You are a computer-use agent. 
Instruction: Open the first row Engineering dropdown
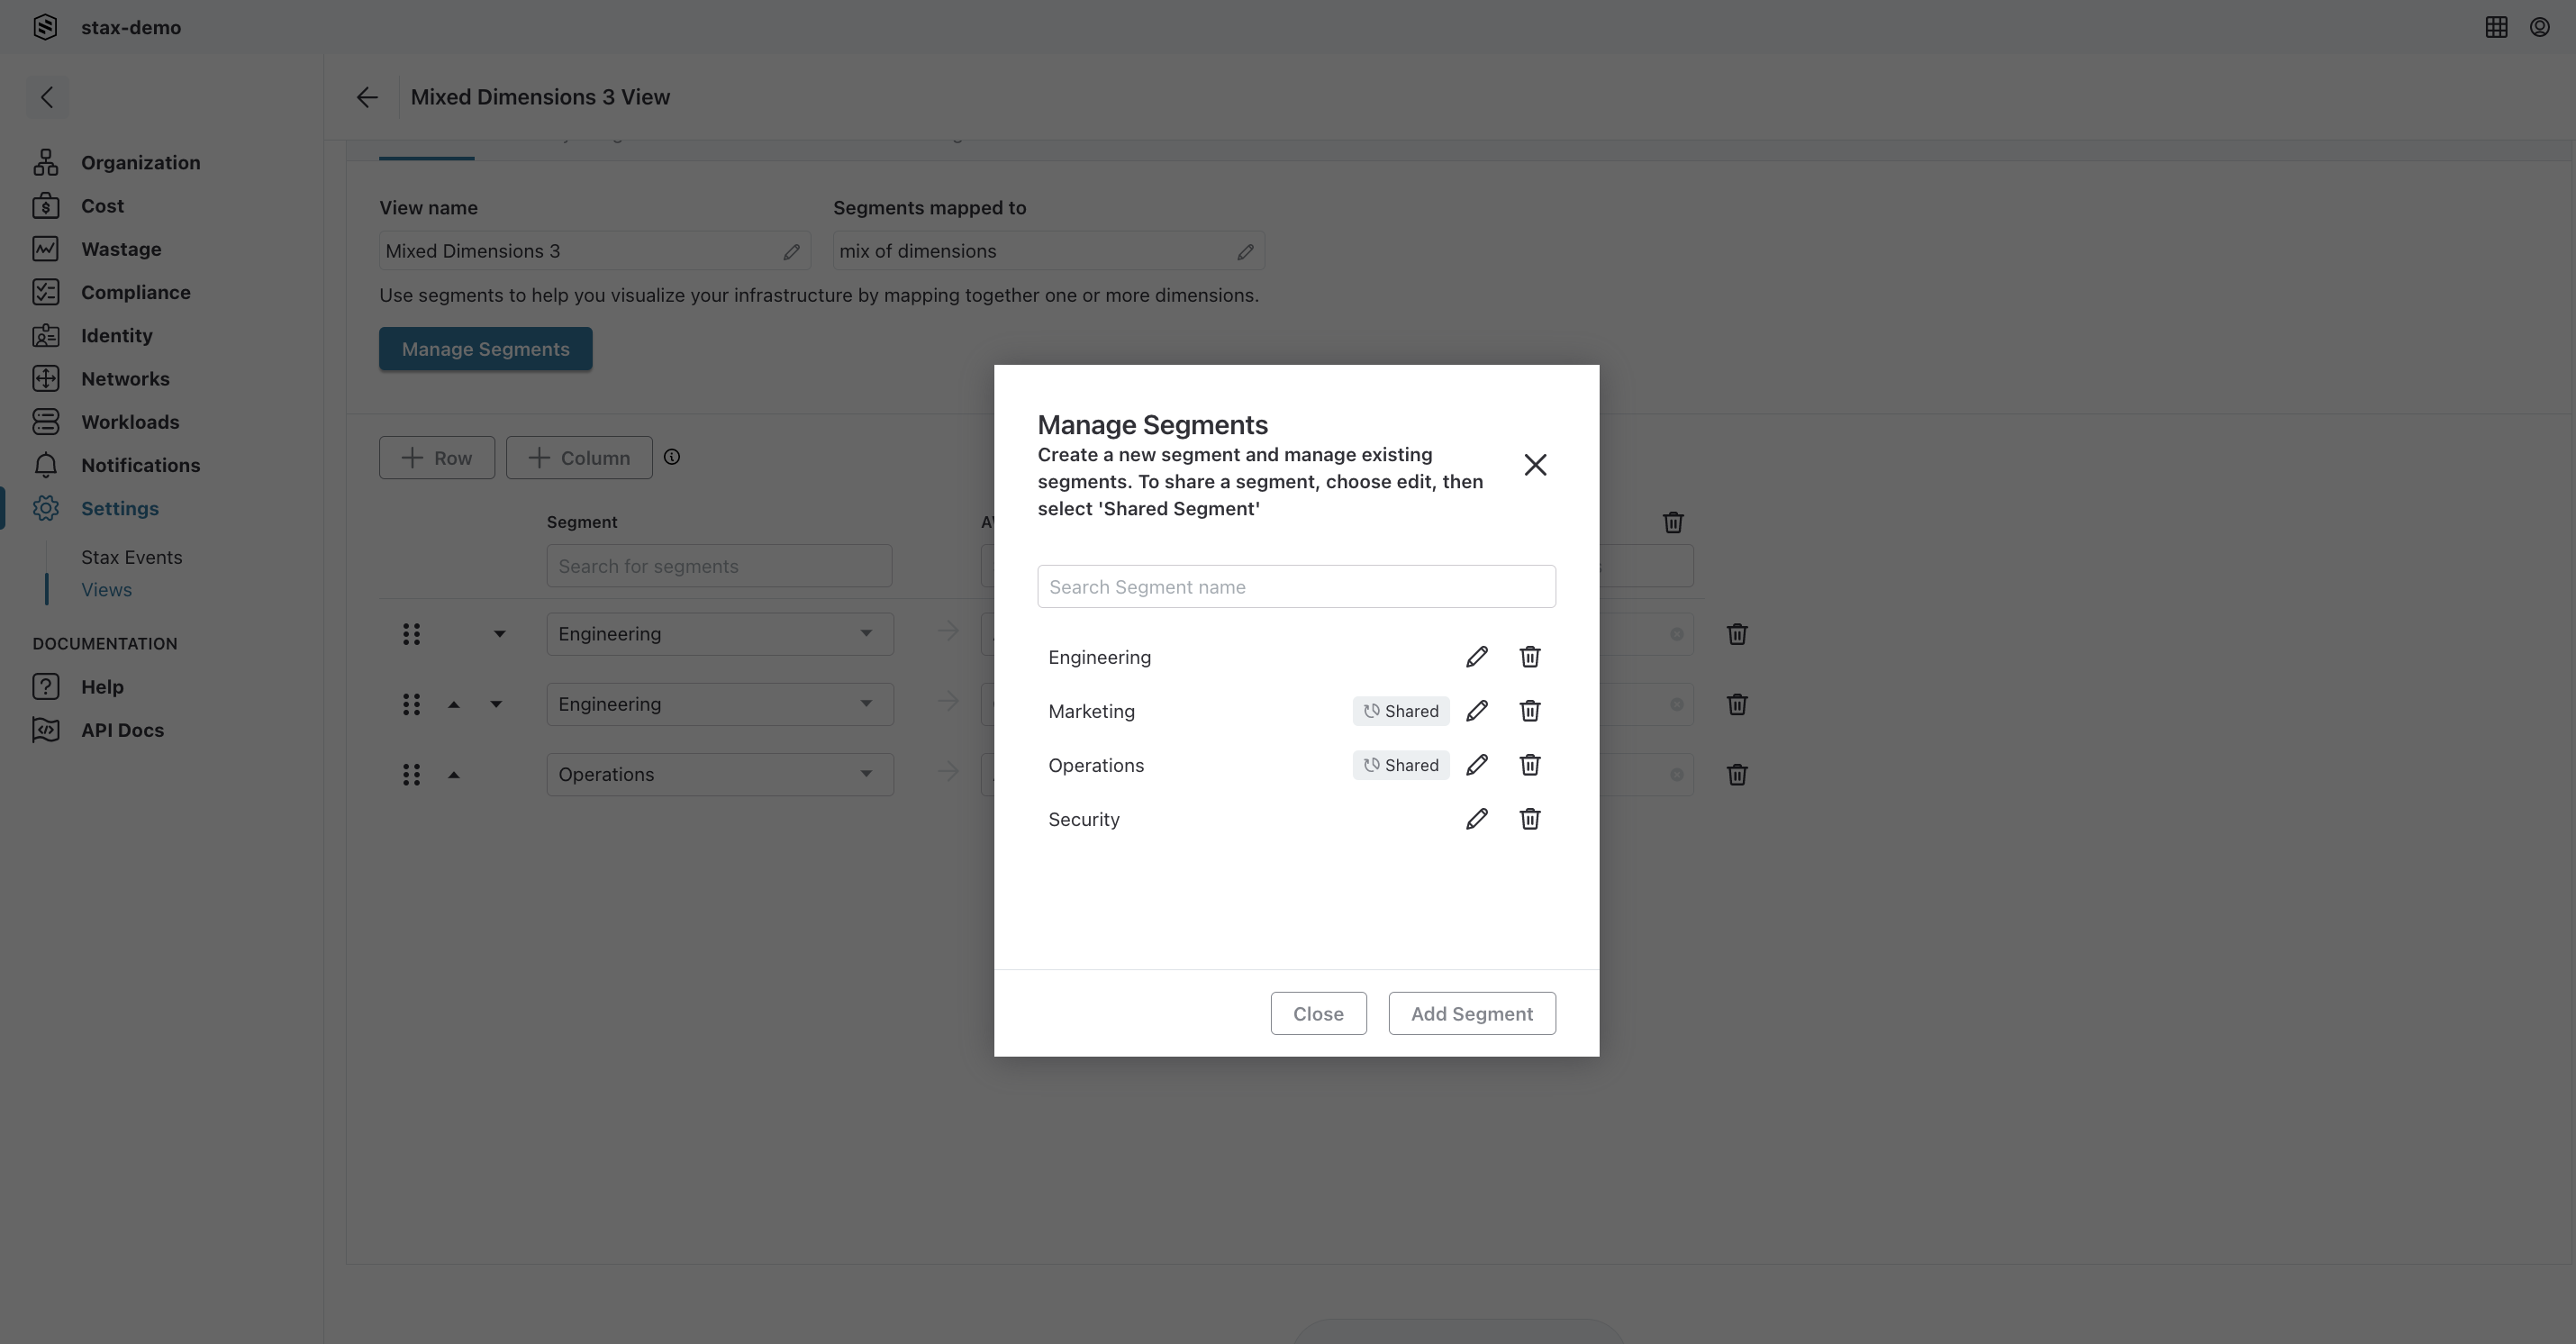coord(720,634)
